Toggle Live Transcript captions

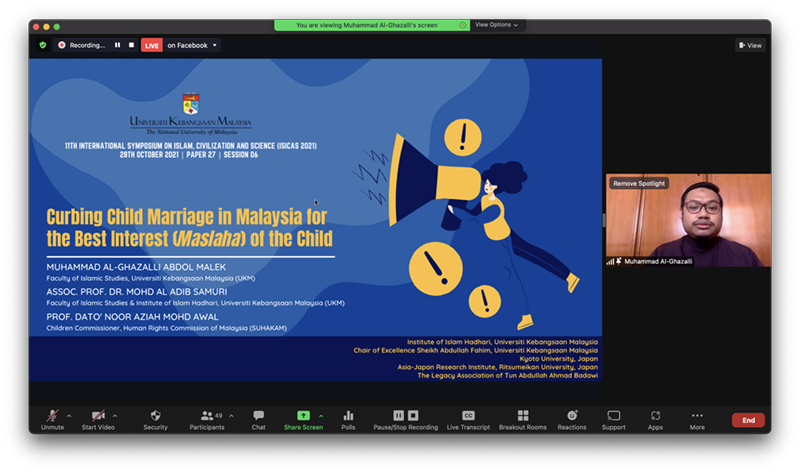pyautogui.click(x=468, y=417)
